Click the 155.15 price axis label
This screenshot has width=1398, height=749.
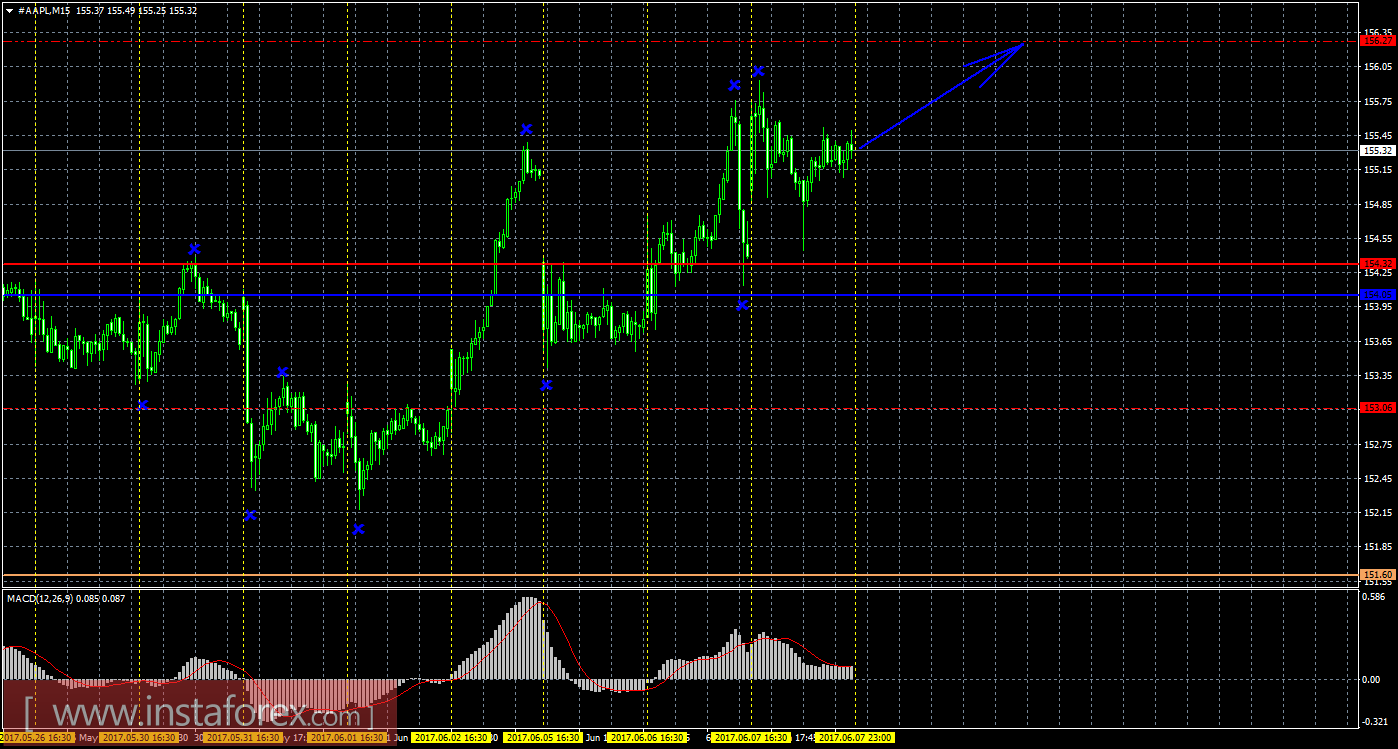pos(1378,169)
